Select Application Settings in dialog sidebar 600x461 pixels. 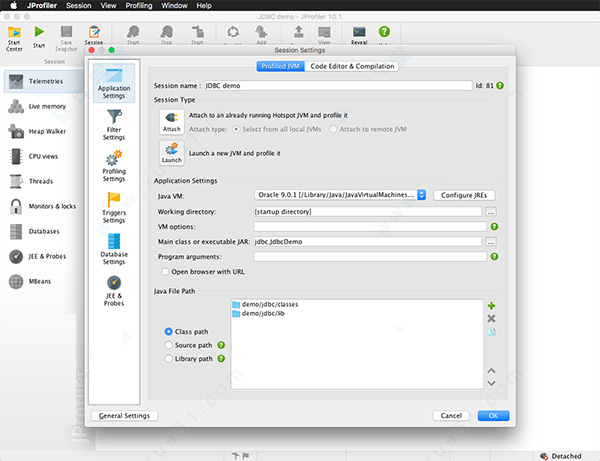click(x=114, y=83)
